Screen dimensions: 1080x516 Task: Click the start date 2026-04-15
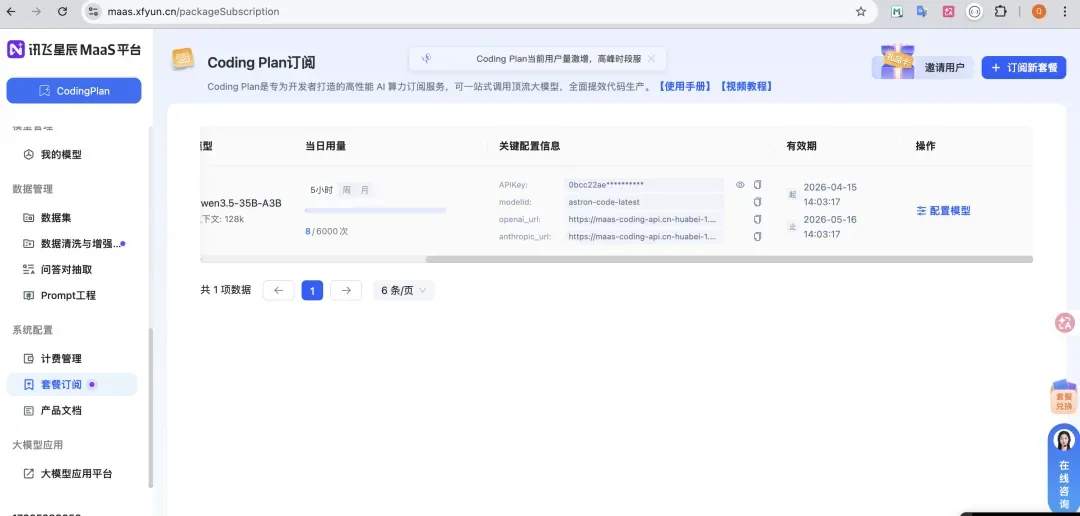(830, 187)
